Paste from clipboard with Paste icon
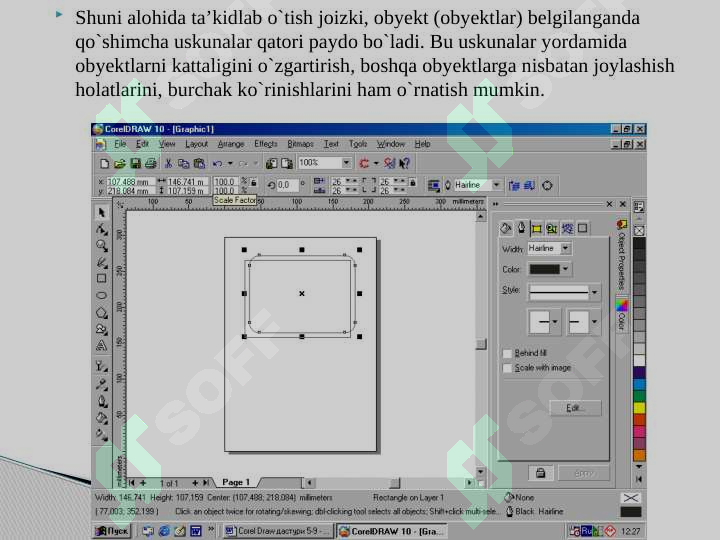This screenshot has height=540, width=720. click(199, 163)
